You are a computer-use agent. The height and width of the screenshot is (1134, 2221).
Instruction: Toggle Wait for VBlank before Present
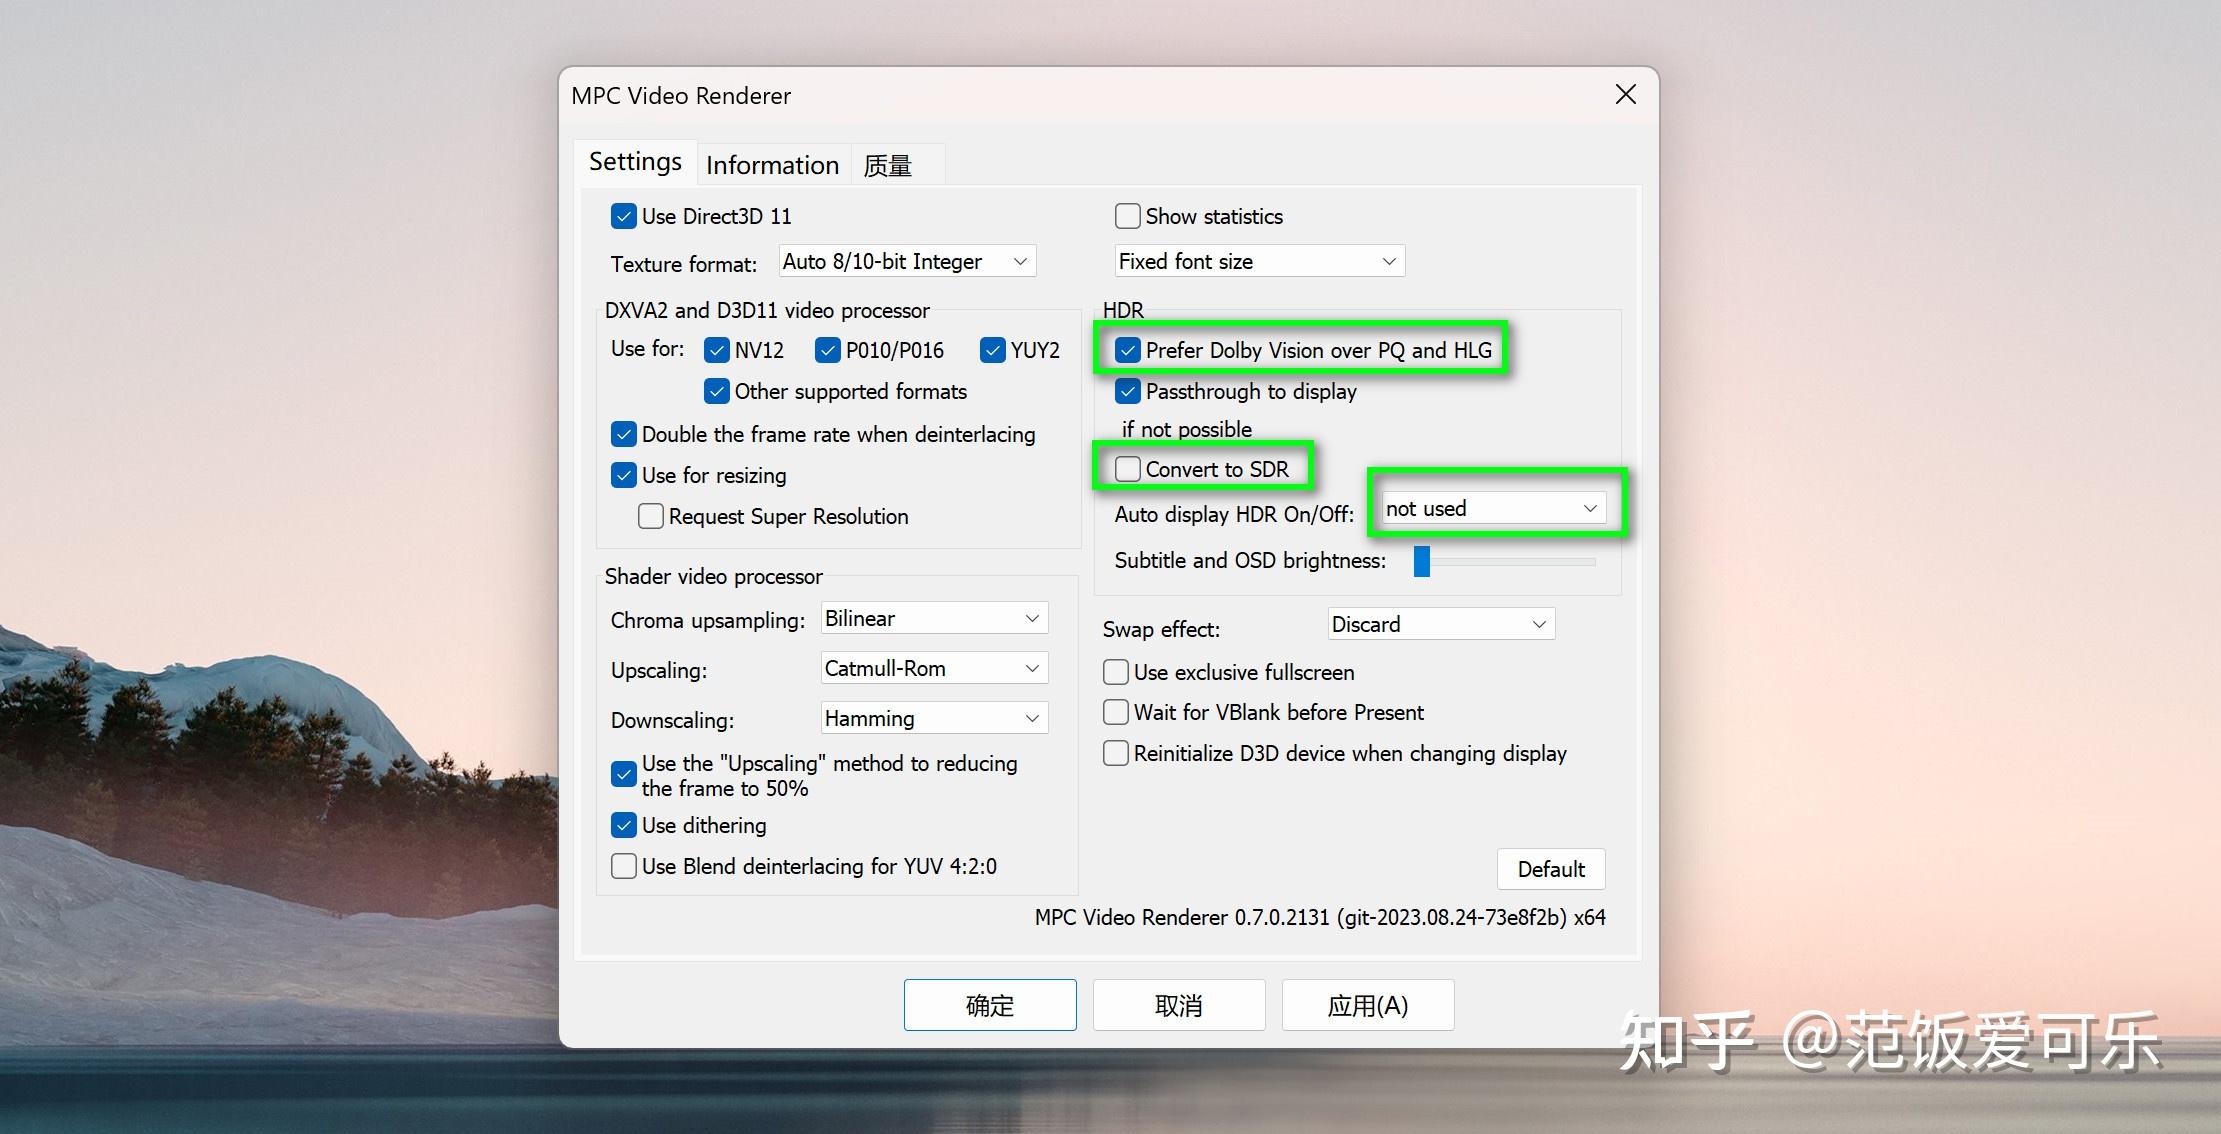(1116, 712)
